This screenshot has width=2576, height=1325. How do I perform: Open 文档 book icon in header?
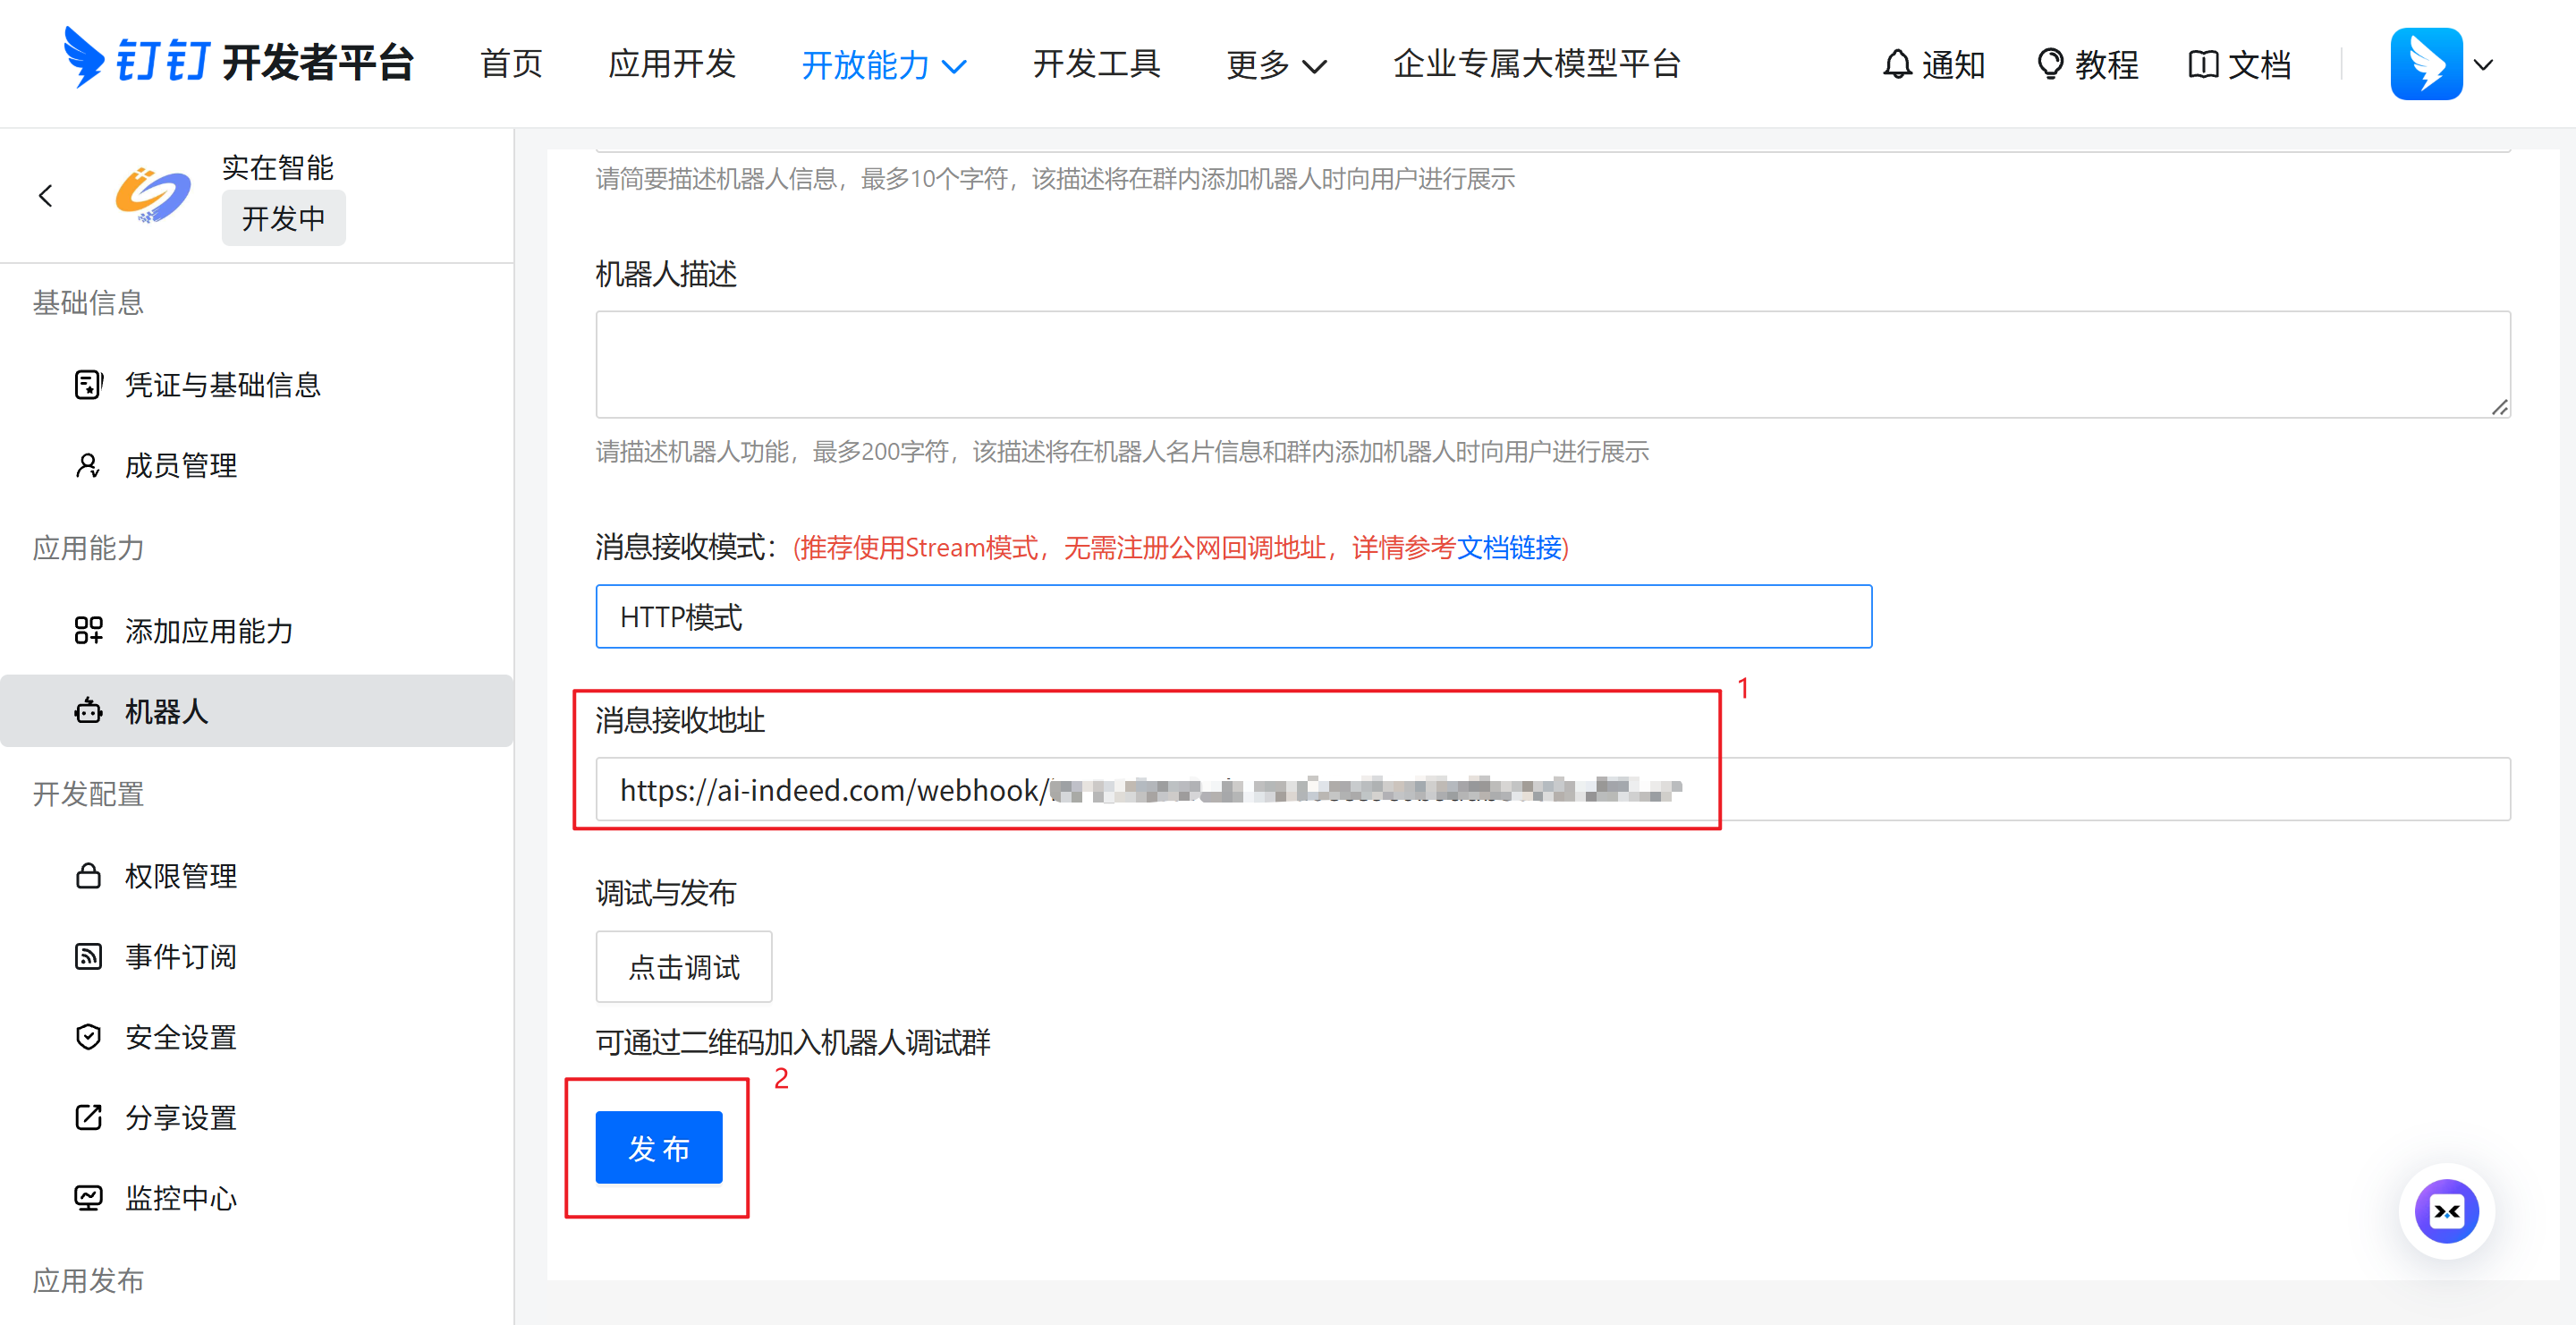(x=2202, y=65)
